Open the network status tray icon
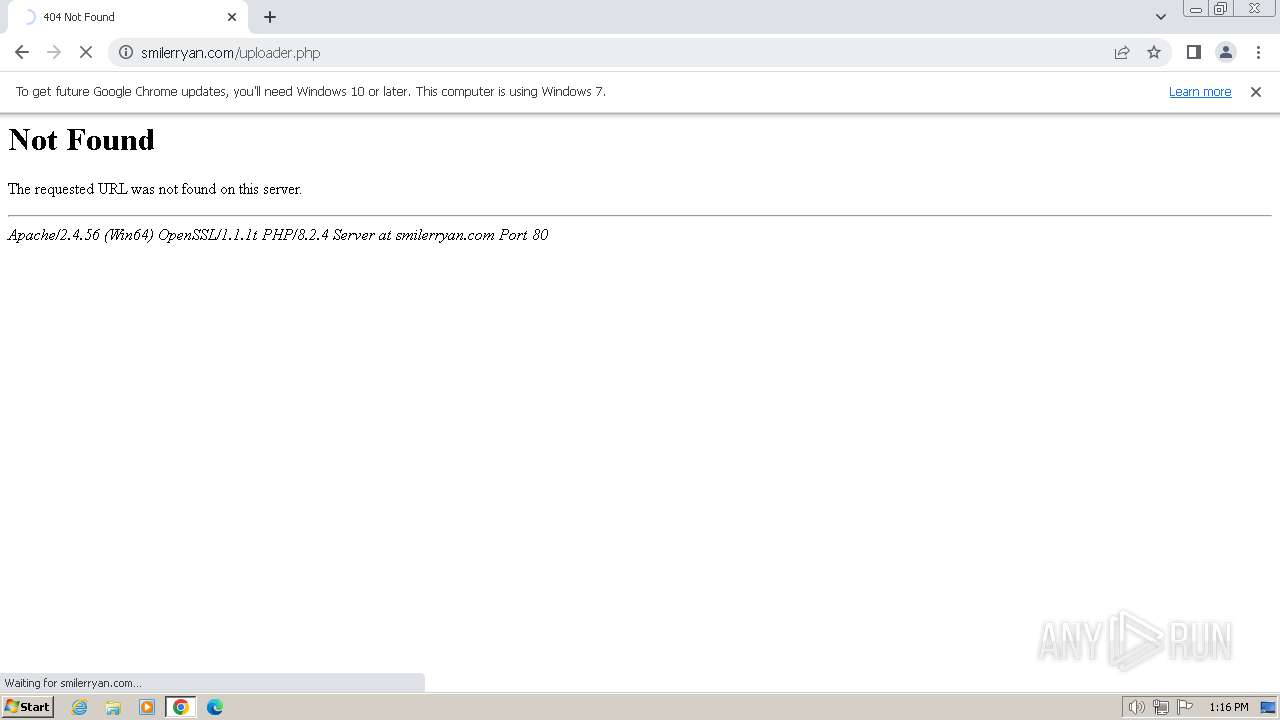 [1161, 707]
